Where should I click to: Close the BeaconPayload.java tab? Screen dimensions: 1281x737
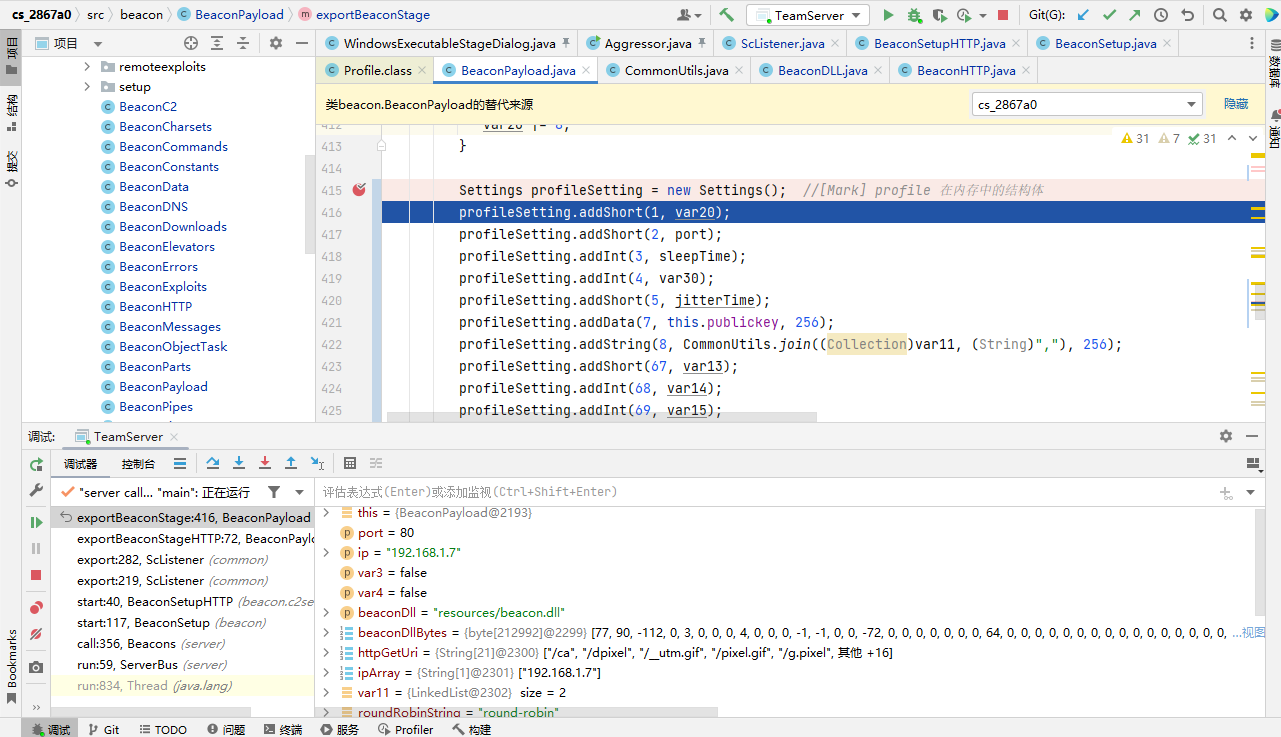point(588,70)
